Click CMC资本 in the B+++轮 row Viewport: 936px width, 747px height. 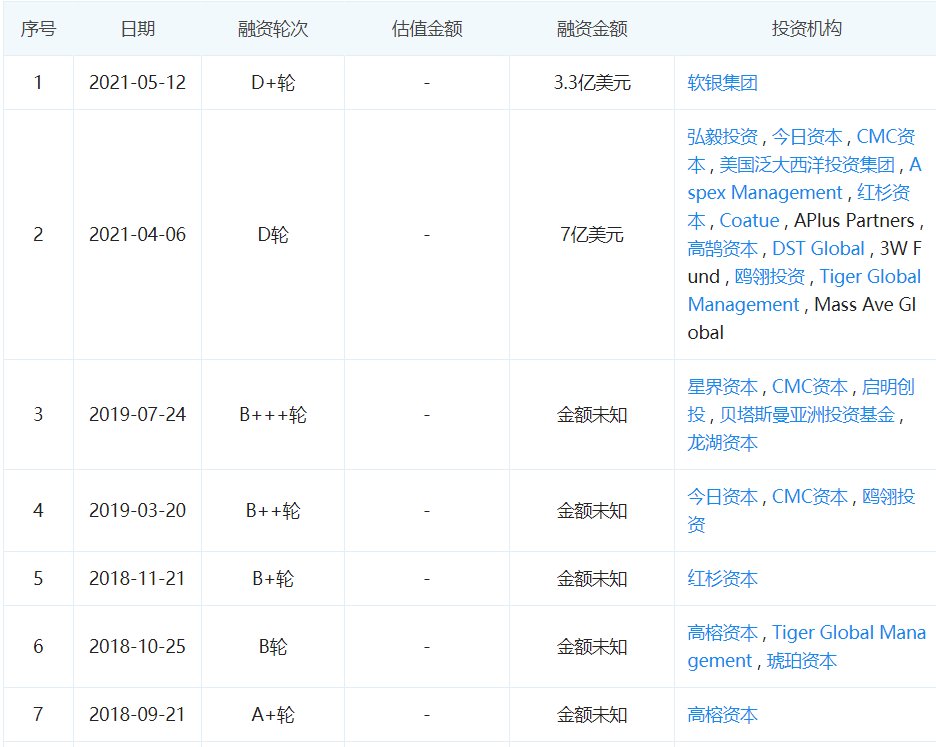click(810, 387)
